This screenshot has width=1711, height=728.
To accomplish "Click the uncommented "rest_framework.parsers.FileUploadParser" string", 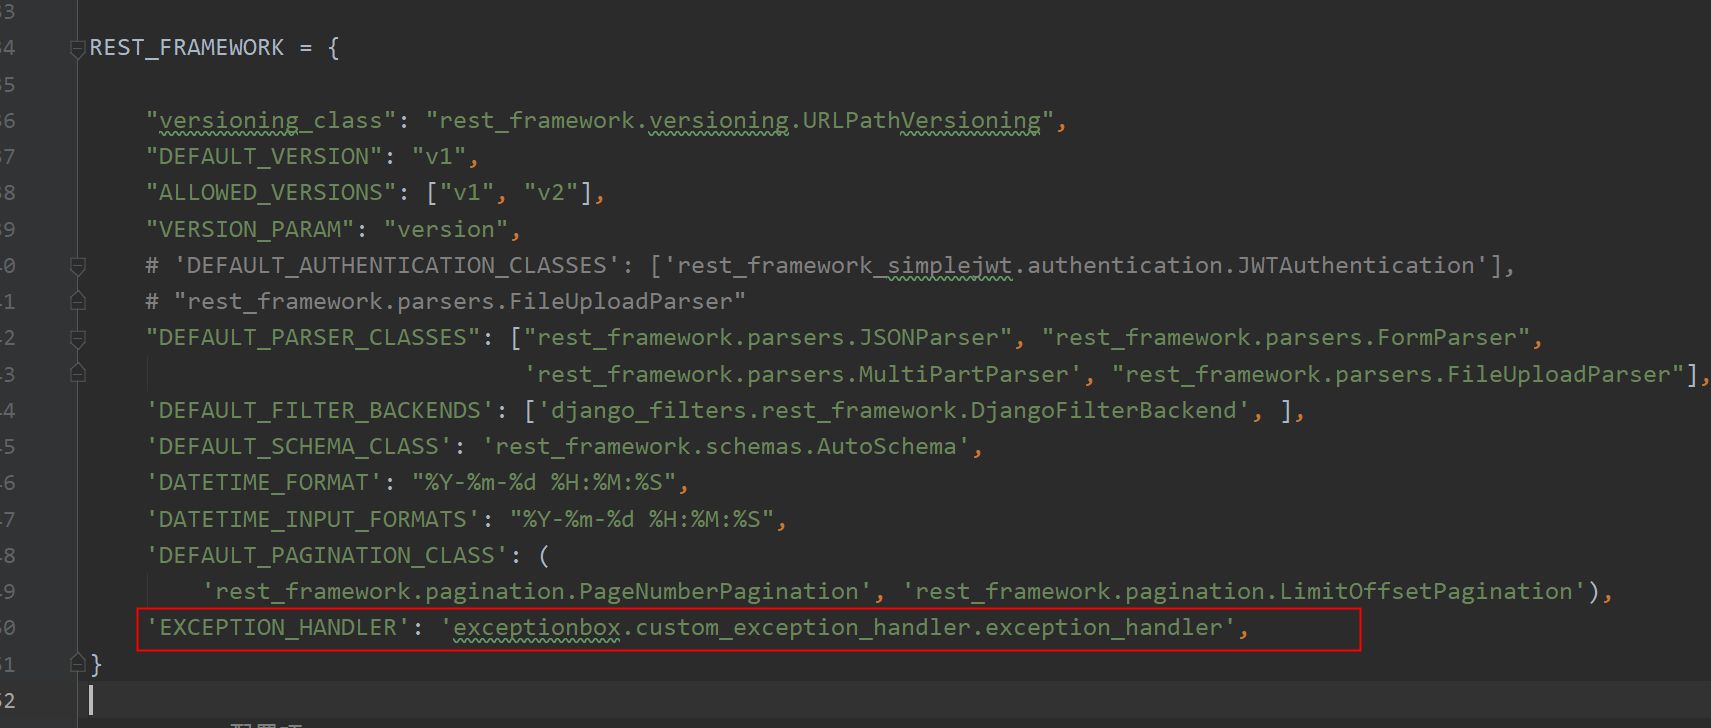I will [x=1398, y=375].
